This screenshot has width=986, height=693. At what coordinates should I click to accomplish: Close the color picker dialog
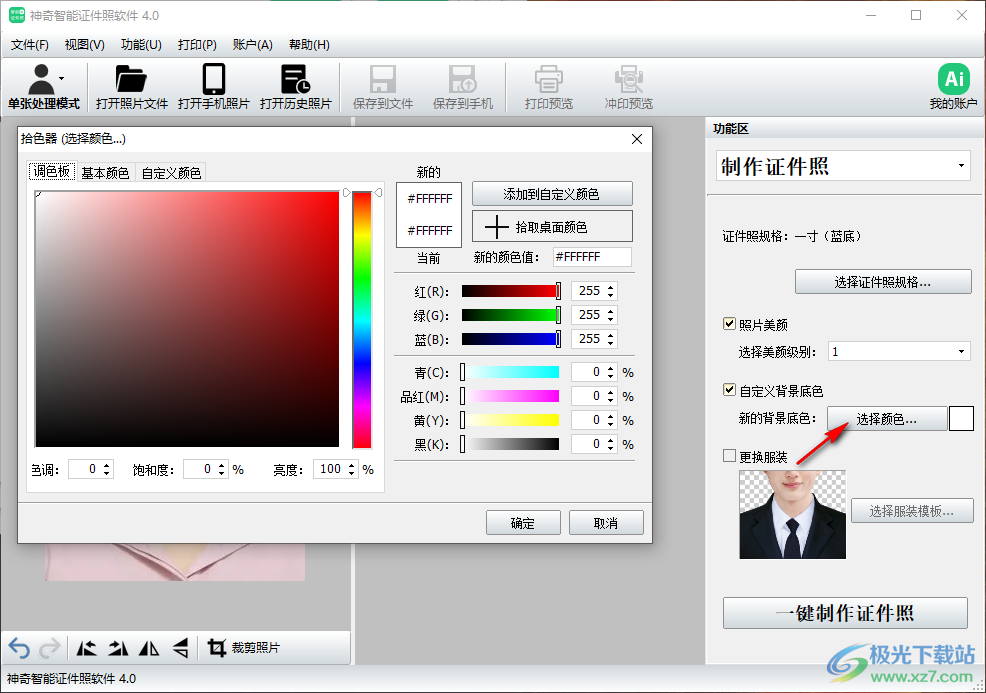coord(636,139)
